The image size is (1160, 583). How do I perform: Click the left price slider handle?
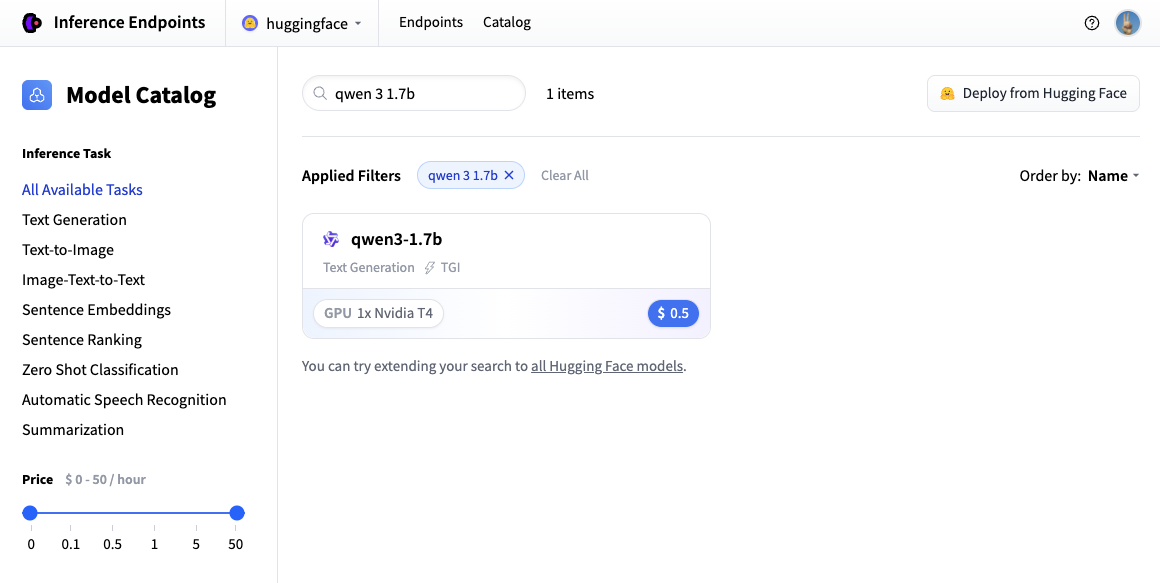tap(30, 513)
